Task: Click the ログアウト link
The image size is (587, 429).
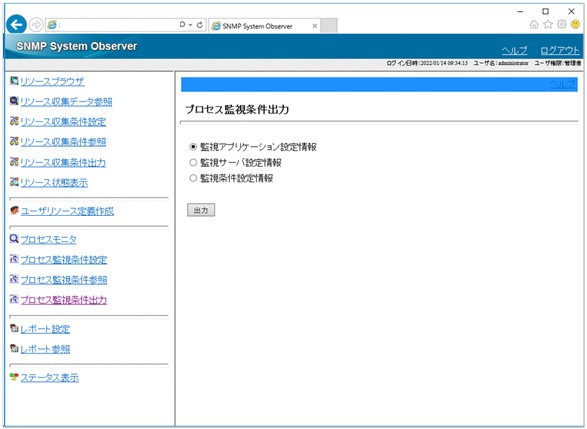Action: 560,50
